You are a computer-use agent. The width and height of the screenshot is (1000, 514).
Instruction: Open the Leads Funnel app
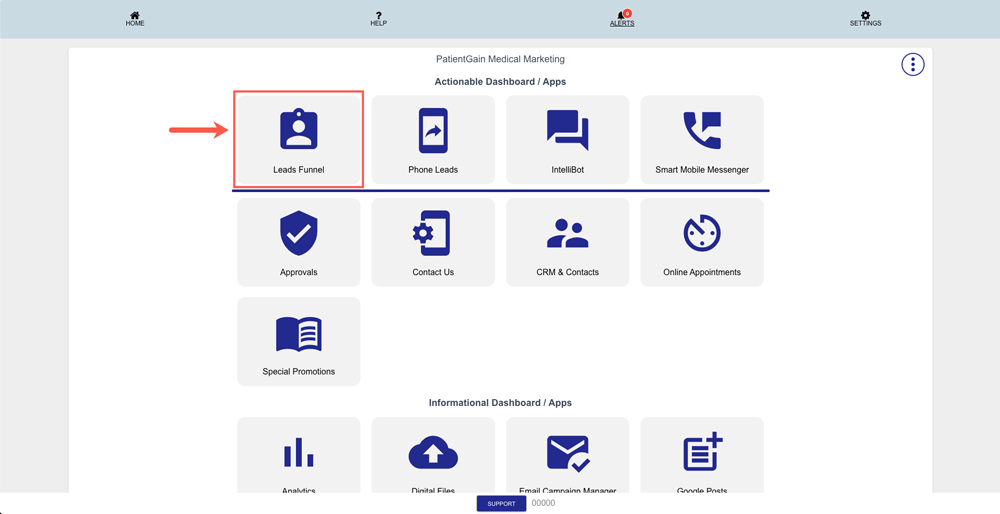tap(298, 140)
